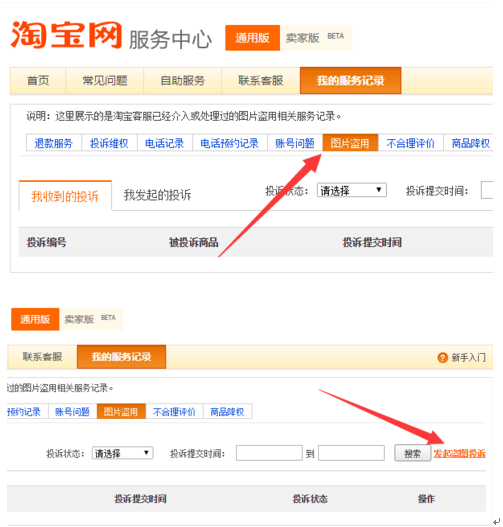Switch to 卖家版 BETA beside the 服务中心 title
The width and height of the screenshot is (503, 527).
pyautogui.click(x=315, y=38)
